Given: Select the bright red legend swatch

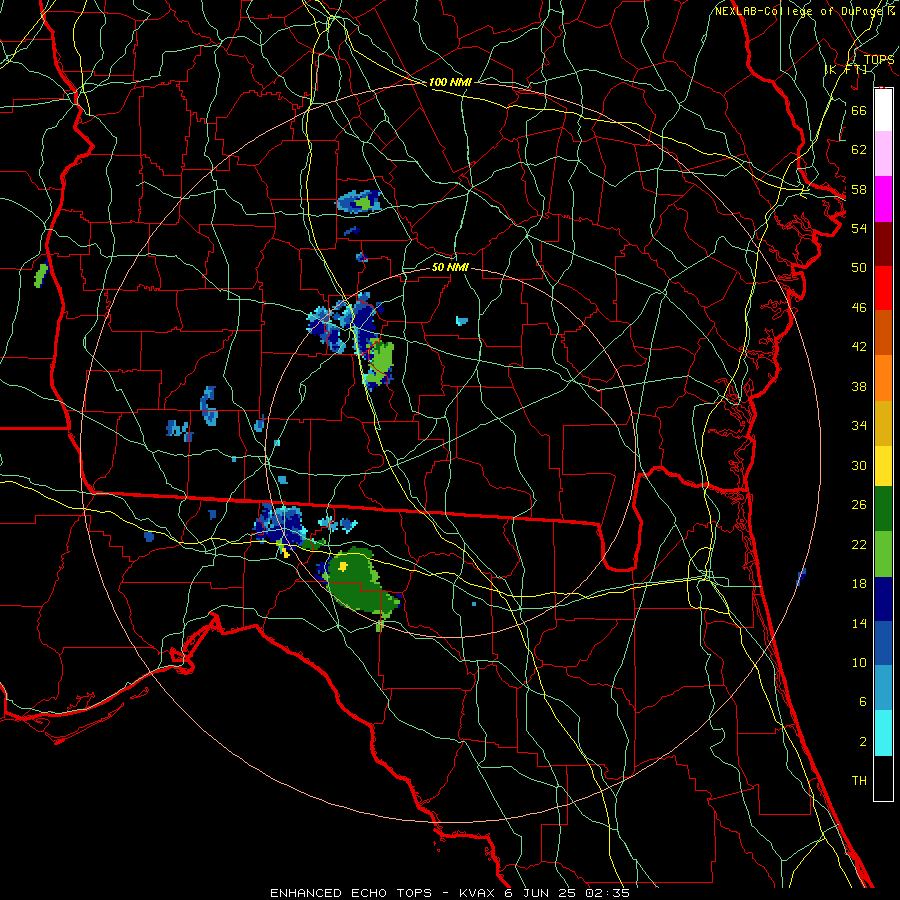Looking at the screenshot, I should [x=883, y=288].
